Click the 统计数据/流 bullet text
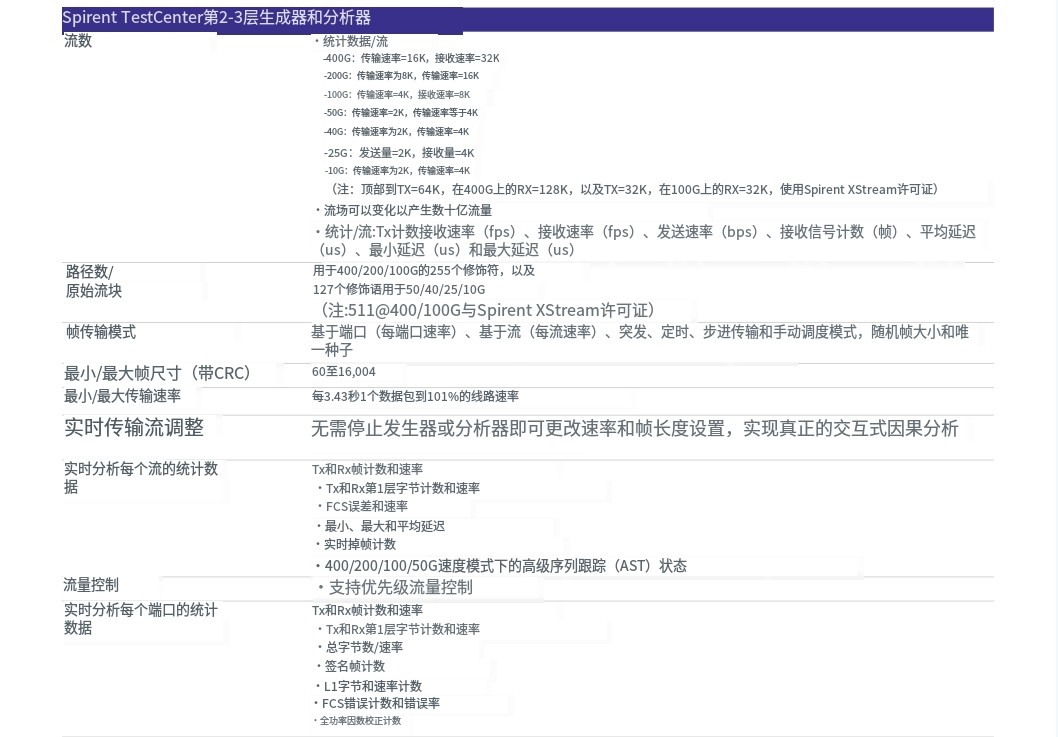The image size is (1058, 737). tap(353, 41)
